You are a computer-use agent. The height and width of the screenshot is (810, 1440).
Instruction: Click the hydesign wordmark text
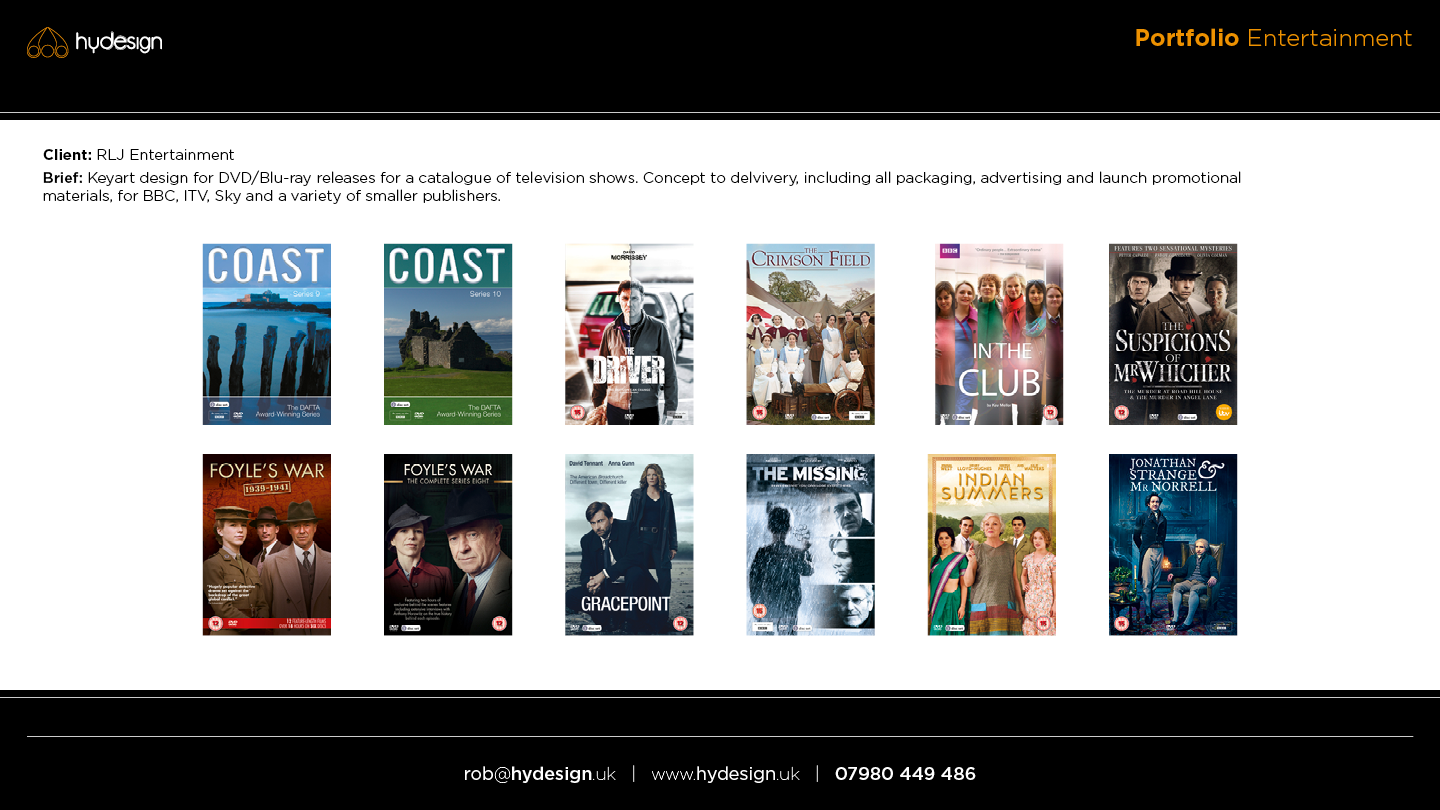[x=119, y=42]
